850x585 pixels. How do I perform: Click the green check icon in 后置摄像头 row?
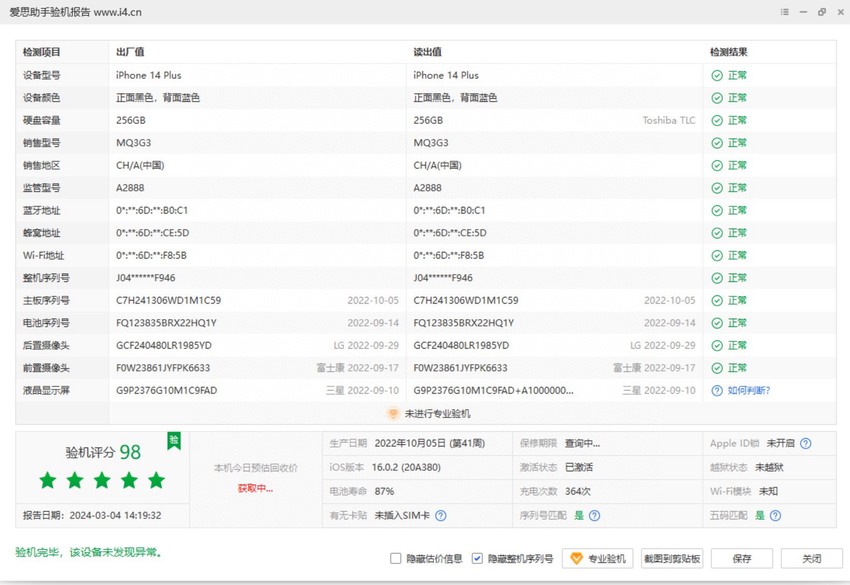click(x=717, y=345)
